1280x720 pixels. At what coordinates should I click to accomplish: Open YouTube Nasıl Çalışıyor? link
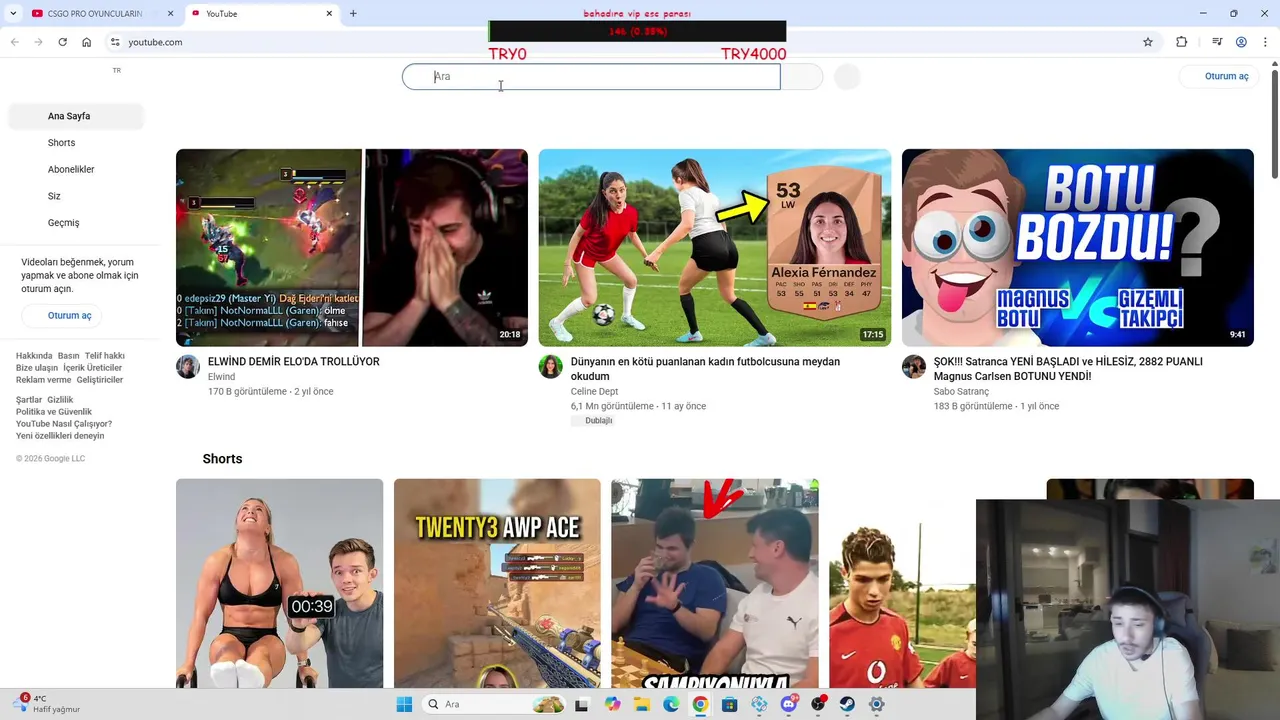click(64, 424)
